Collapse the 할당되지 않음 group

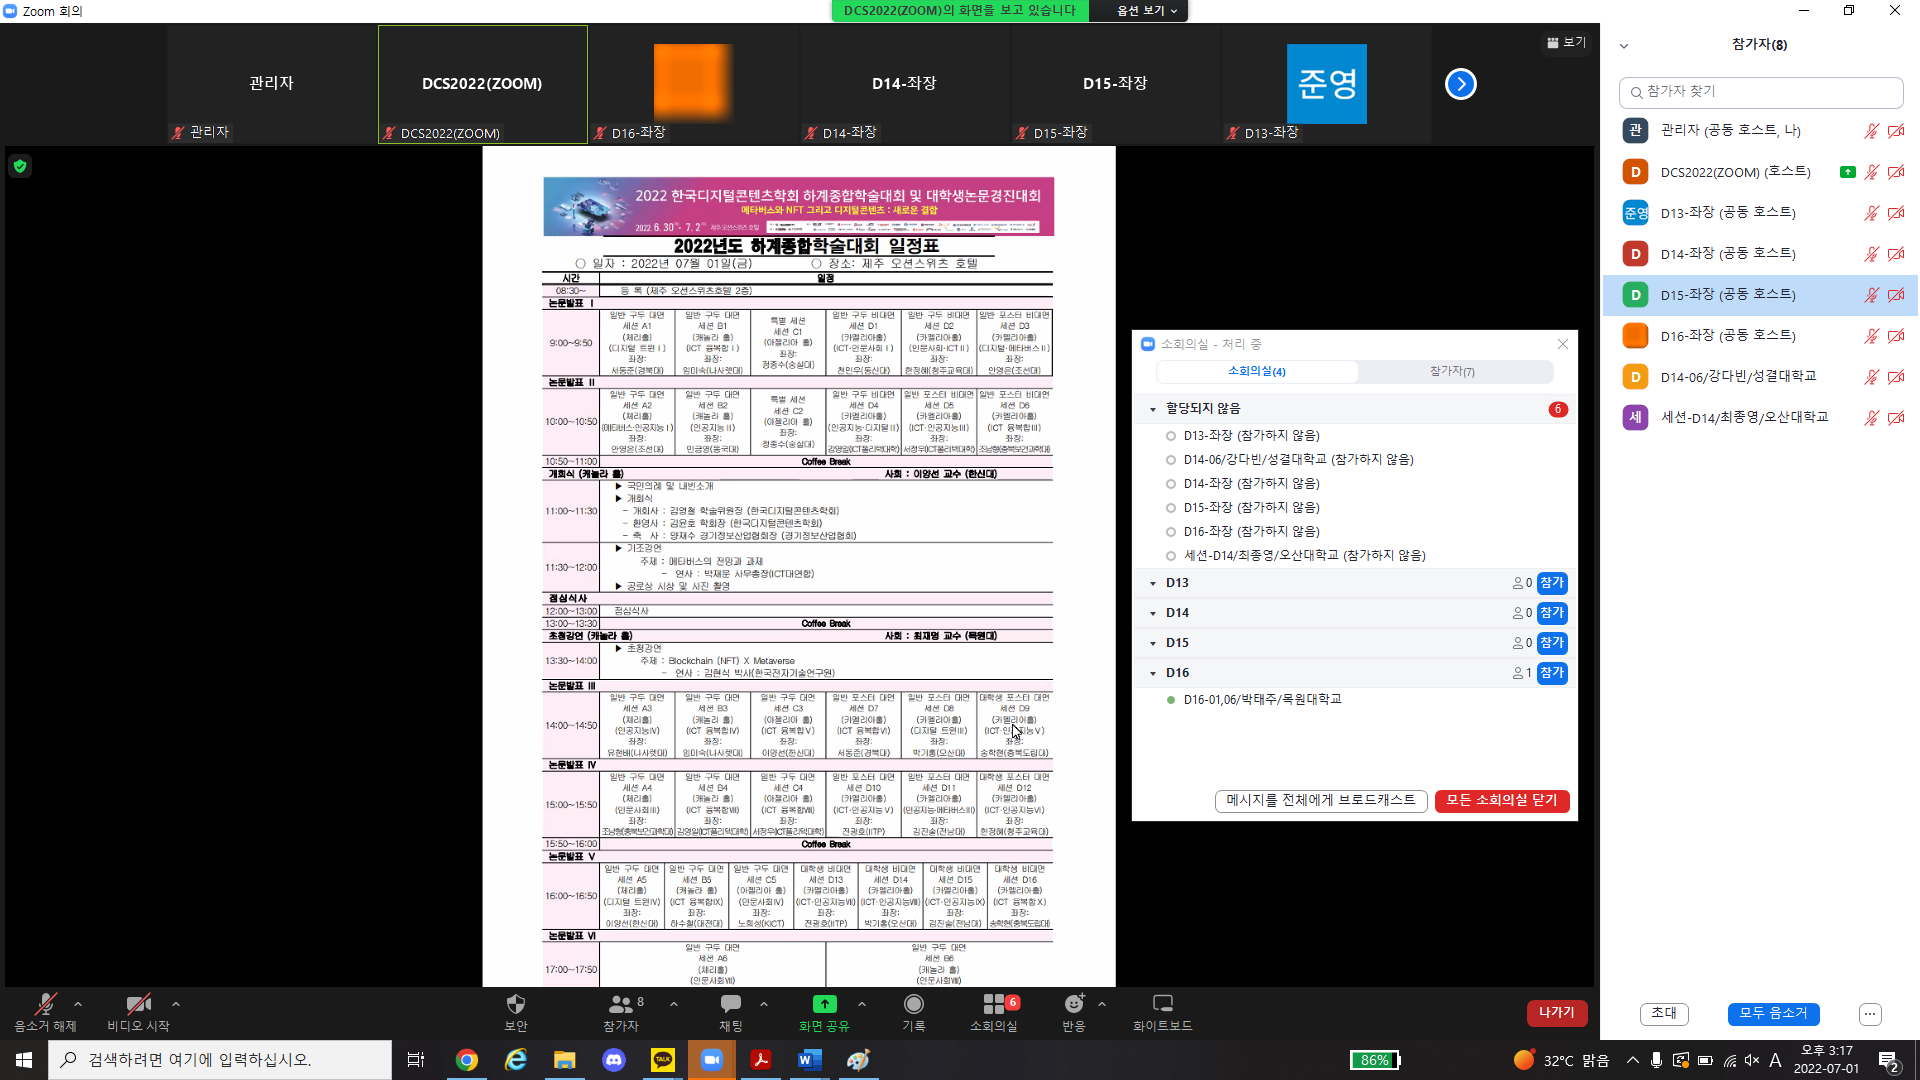point(1153,409)
